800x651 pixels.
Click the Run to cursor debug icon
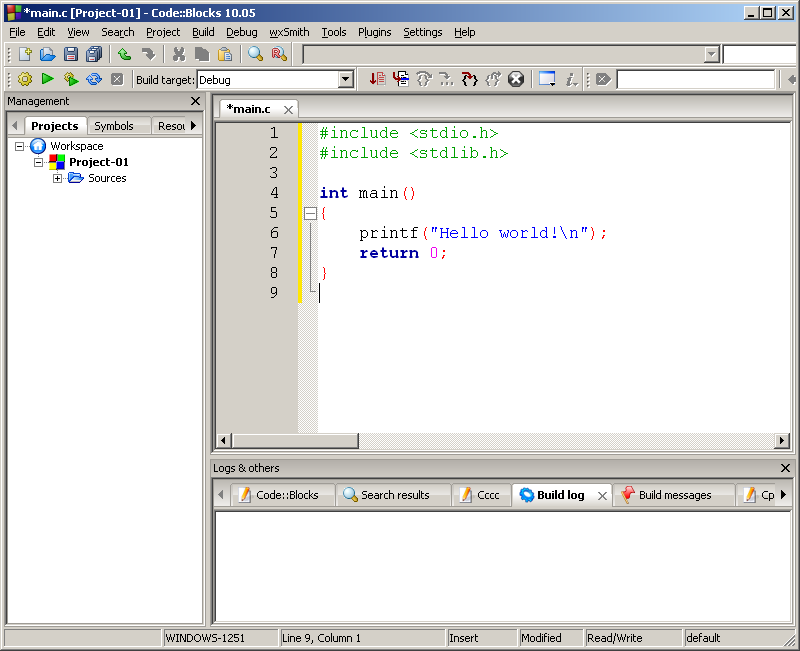click(x=401, y=79)
